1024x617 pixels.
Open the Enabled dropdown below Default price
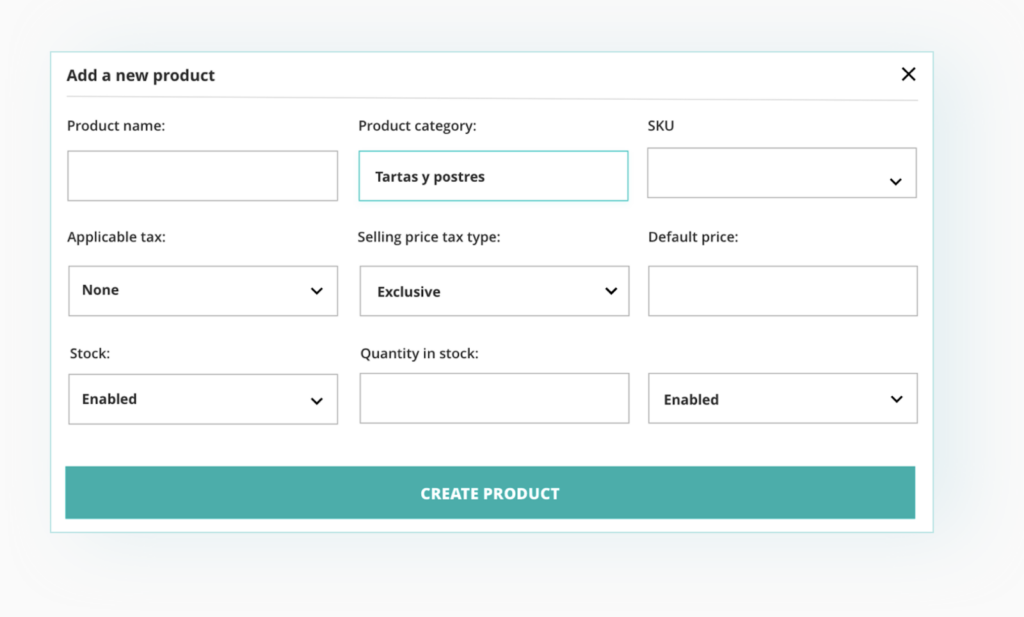782,399
